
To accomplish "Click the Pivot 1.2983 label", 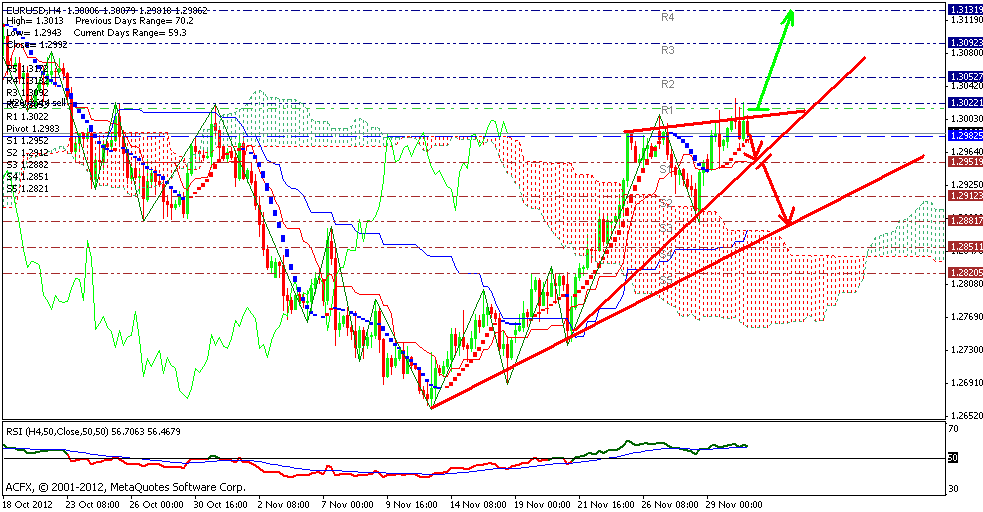I will click(33, 129).
